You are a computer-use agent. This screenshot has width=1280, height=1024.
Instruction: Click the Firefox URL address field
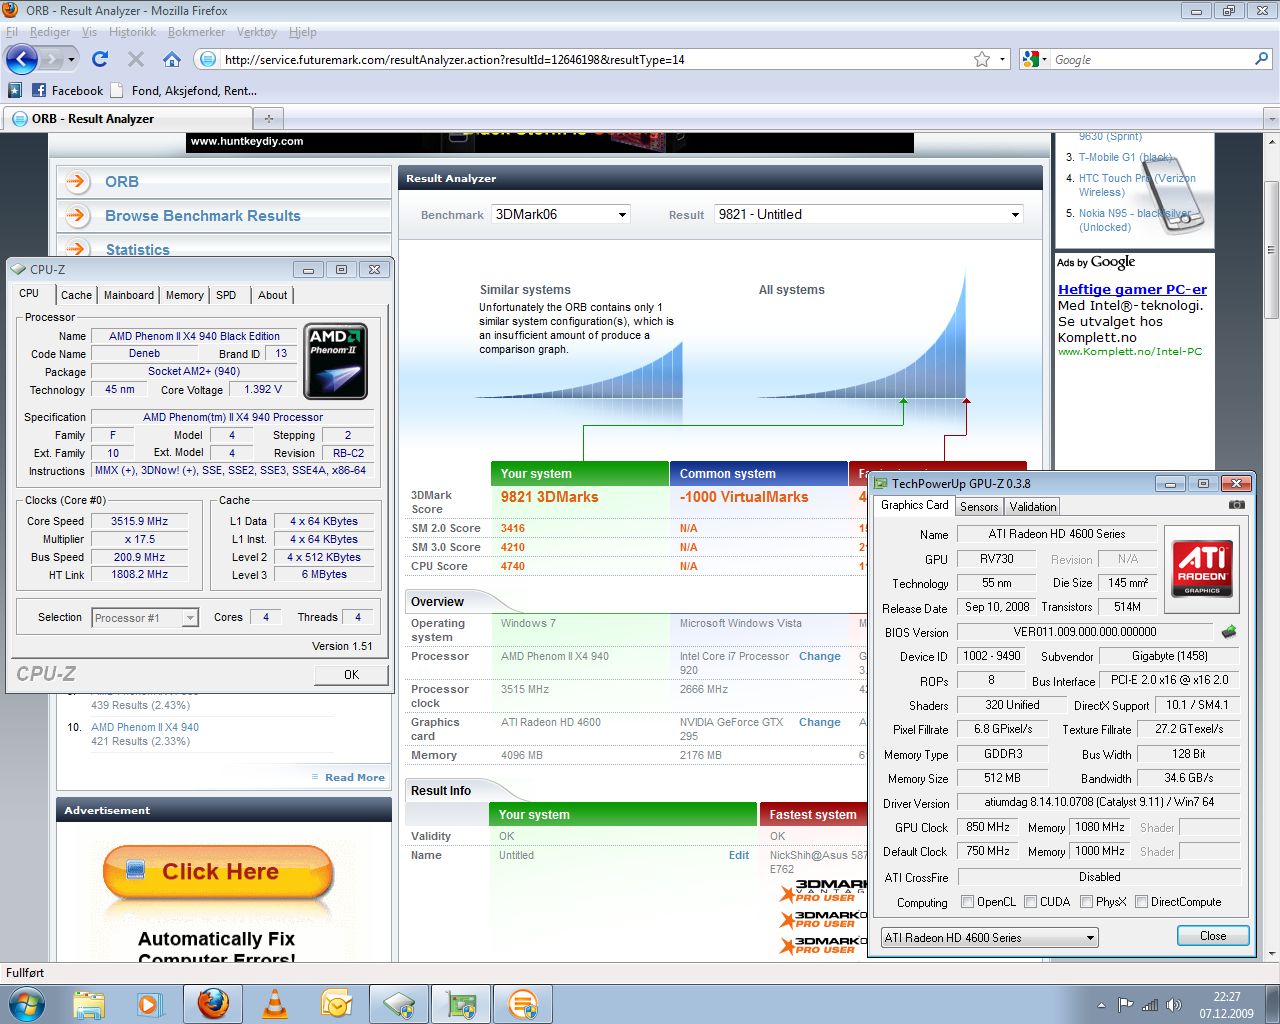click(x=595, y=60)
